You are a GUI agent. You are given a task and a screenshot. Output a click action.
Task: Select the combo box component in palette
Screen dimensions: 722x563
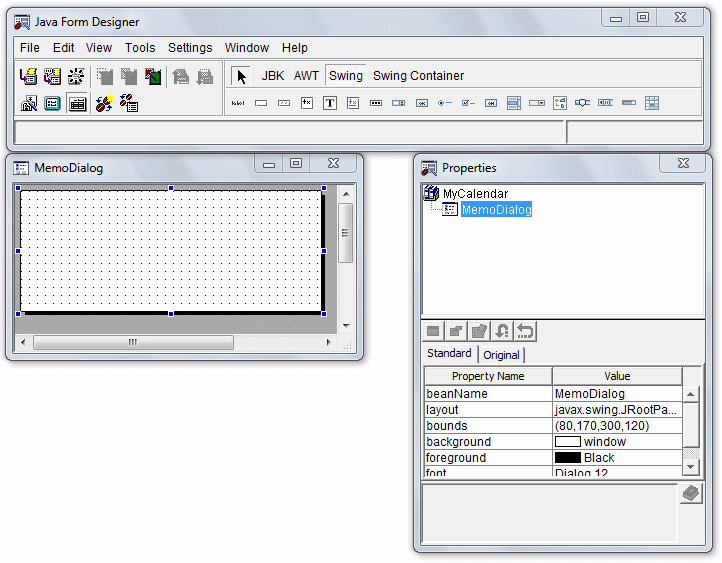(x=537, y=103)
